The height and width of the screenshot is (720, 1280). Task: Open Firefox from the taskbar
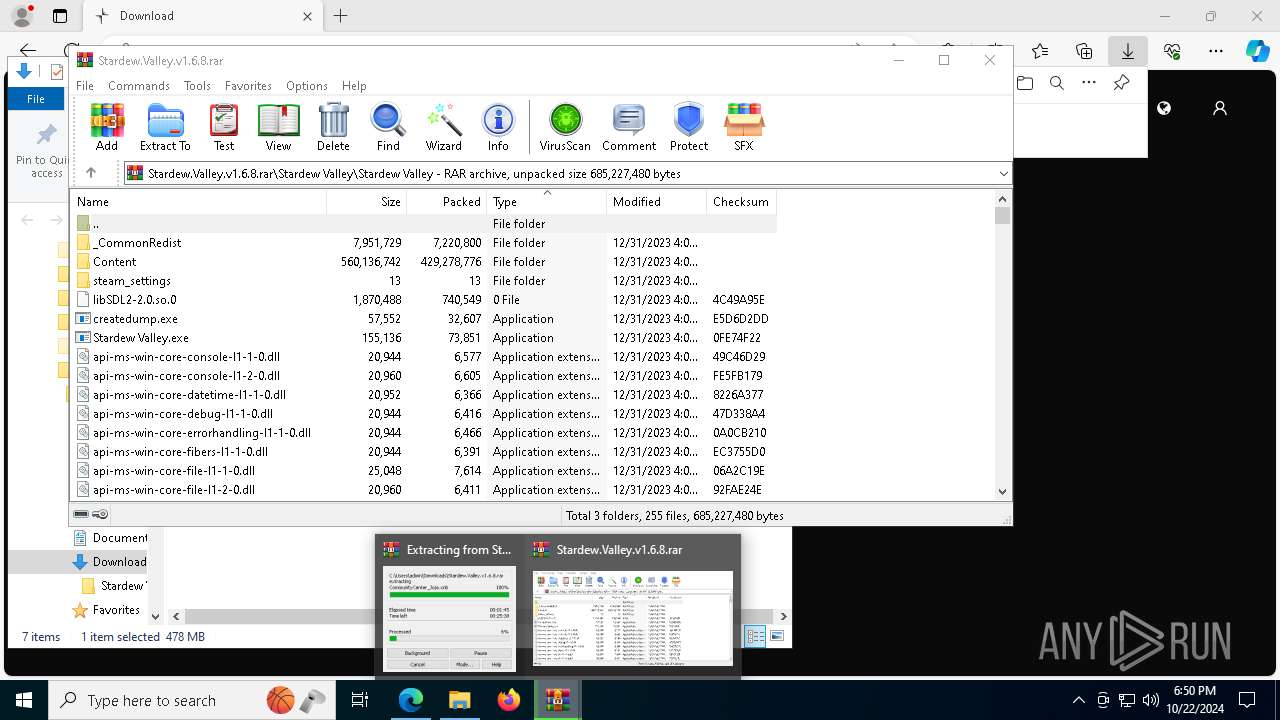pyautogui.click(x=509, y=700)
